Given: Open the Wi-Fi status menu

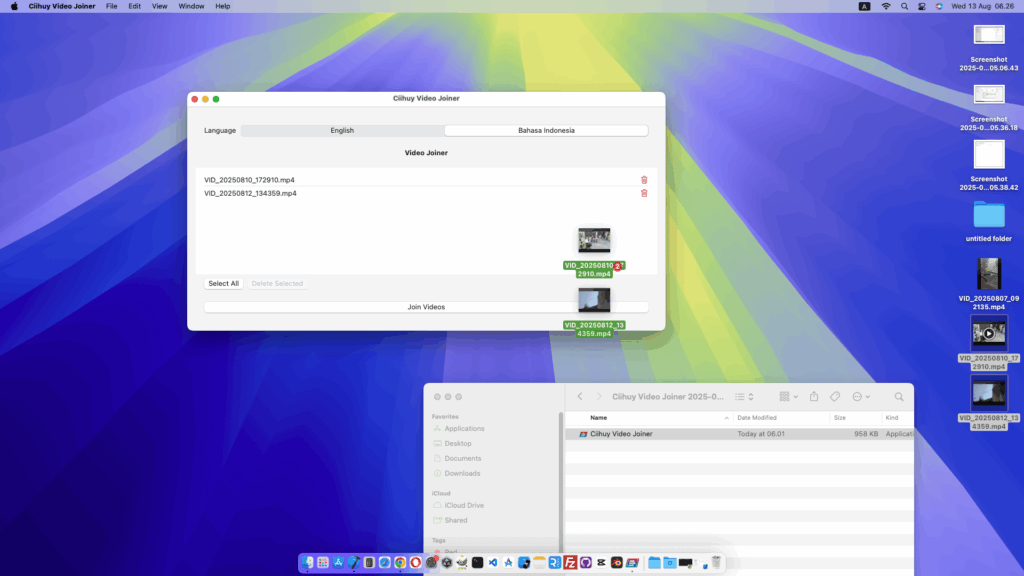Looking at the screenshot, I should pyautogui.click(x=886, y=7).
